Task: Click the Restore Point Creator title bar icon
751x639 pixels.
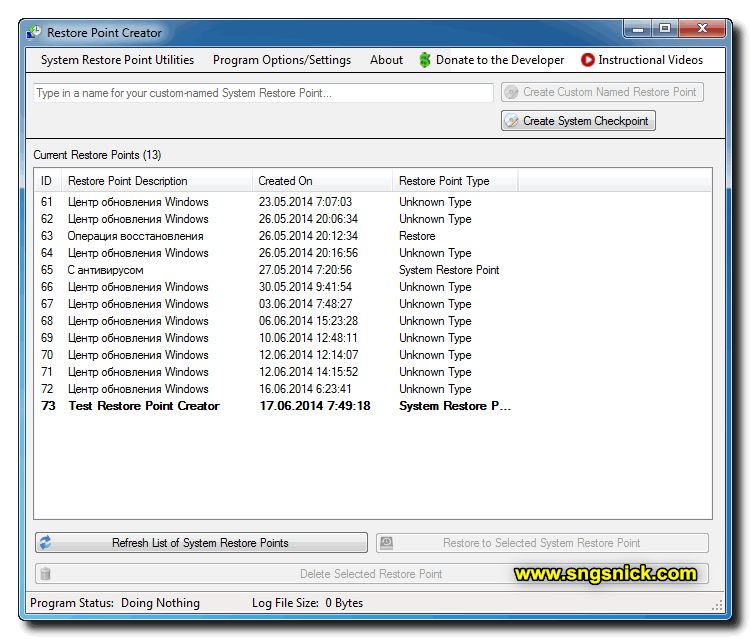Action: 34,33
